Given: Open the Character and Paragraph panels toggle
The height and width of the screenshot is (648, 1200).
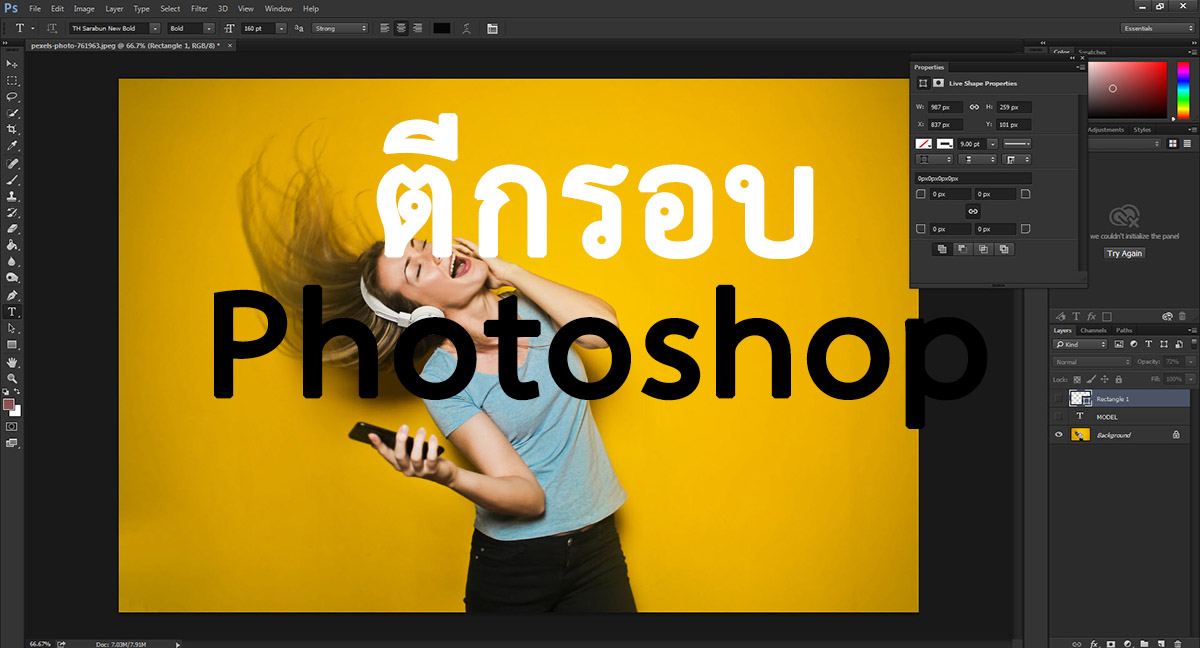Looking at the screenshot, I should (x=493, y=29).
